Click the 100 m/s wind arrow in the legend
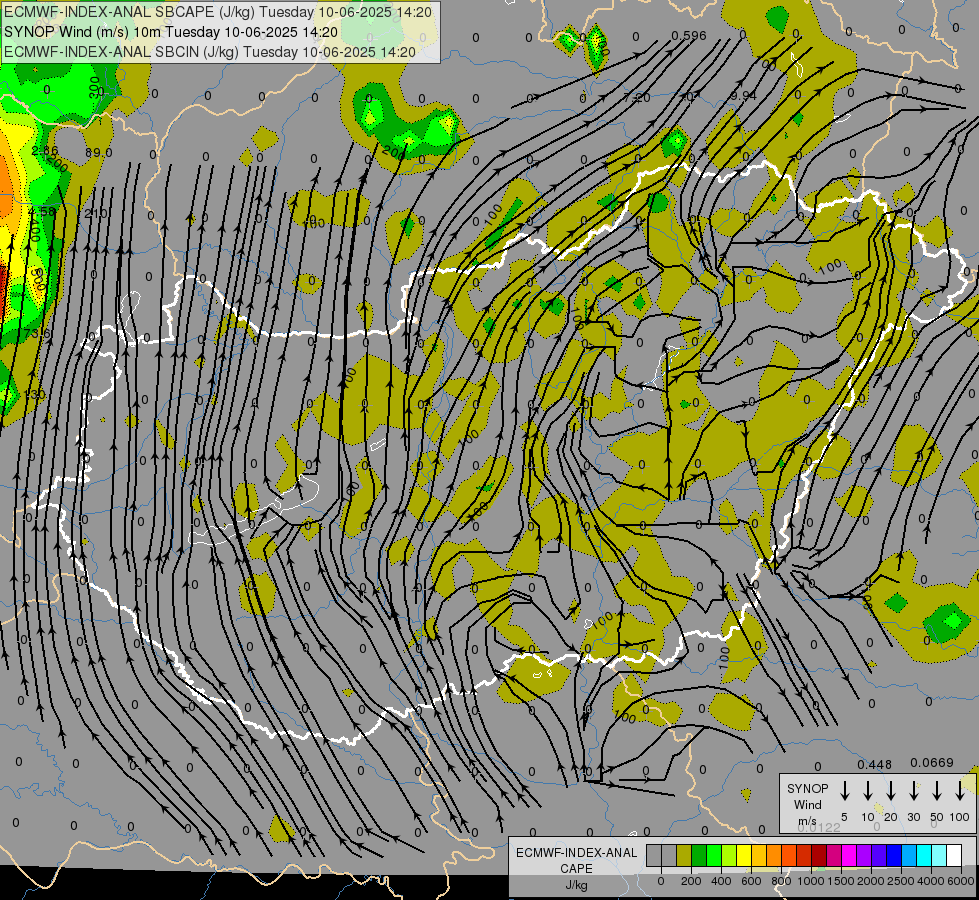Screen dimensions: 979x900 click(960, 790)
